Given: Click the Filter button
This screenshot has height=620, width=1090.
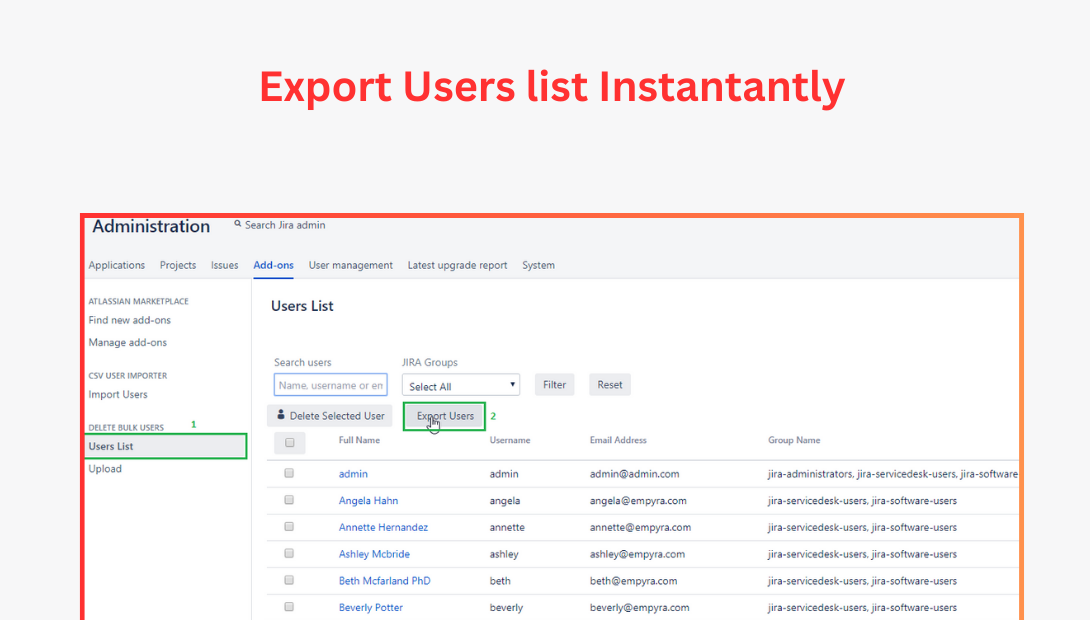Looking at the screenshot, I should (554, 384).
